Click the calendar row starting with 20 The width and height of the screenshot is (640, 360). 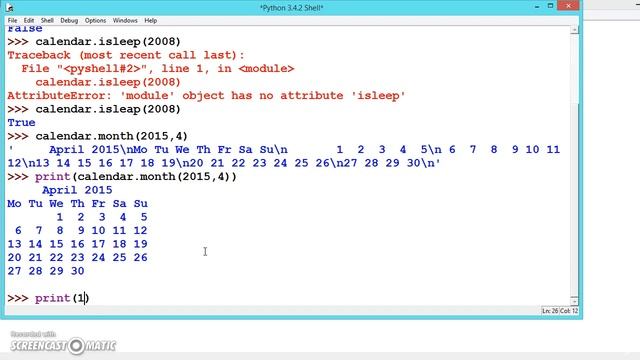pyautogui.click(x=78, y=257)
